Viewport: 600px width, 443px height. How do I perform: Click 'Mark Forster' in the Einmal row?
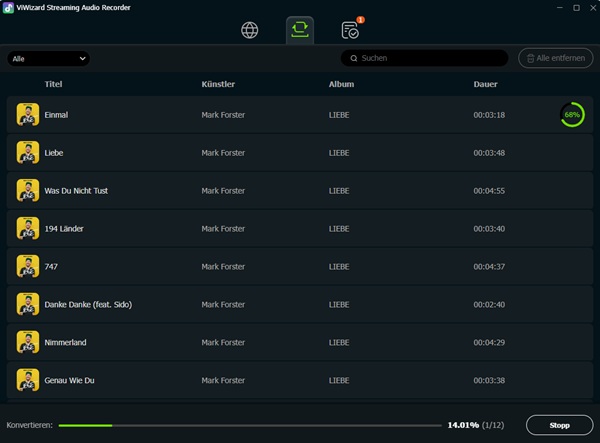click(223, 115)
